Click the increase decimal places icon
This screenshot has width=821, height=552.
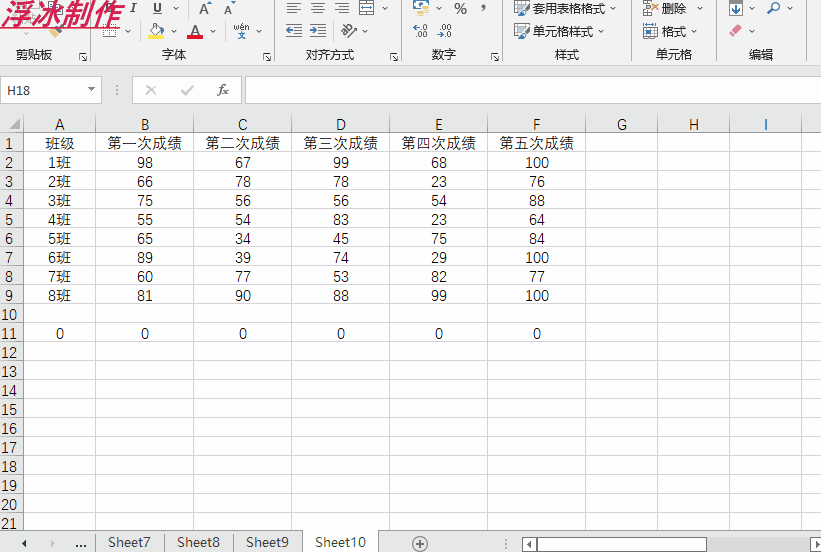(x=420, y=31)
